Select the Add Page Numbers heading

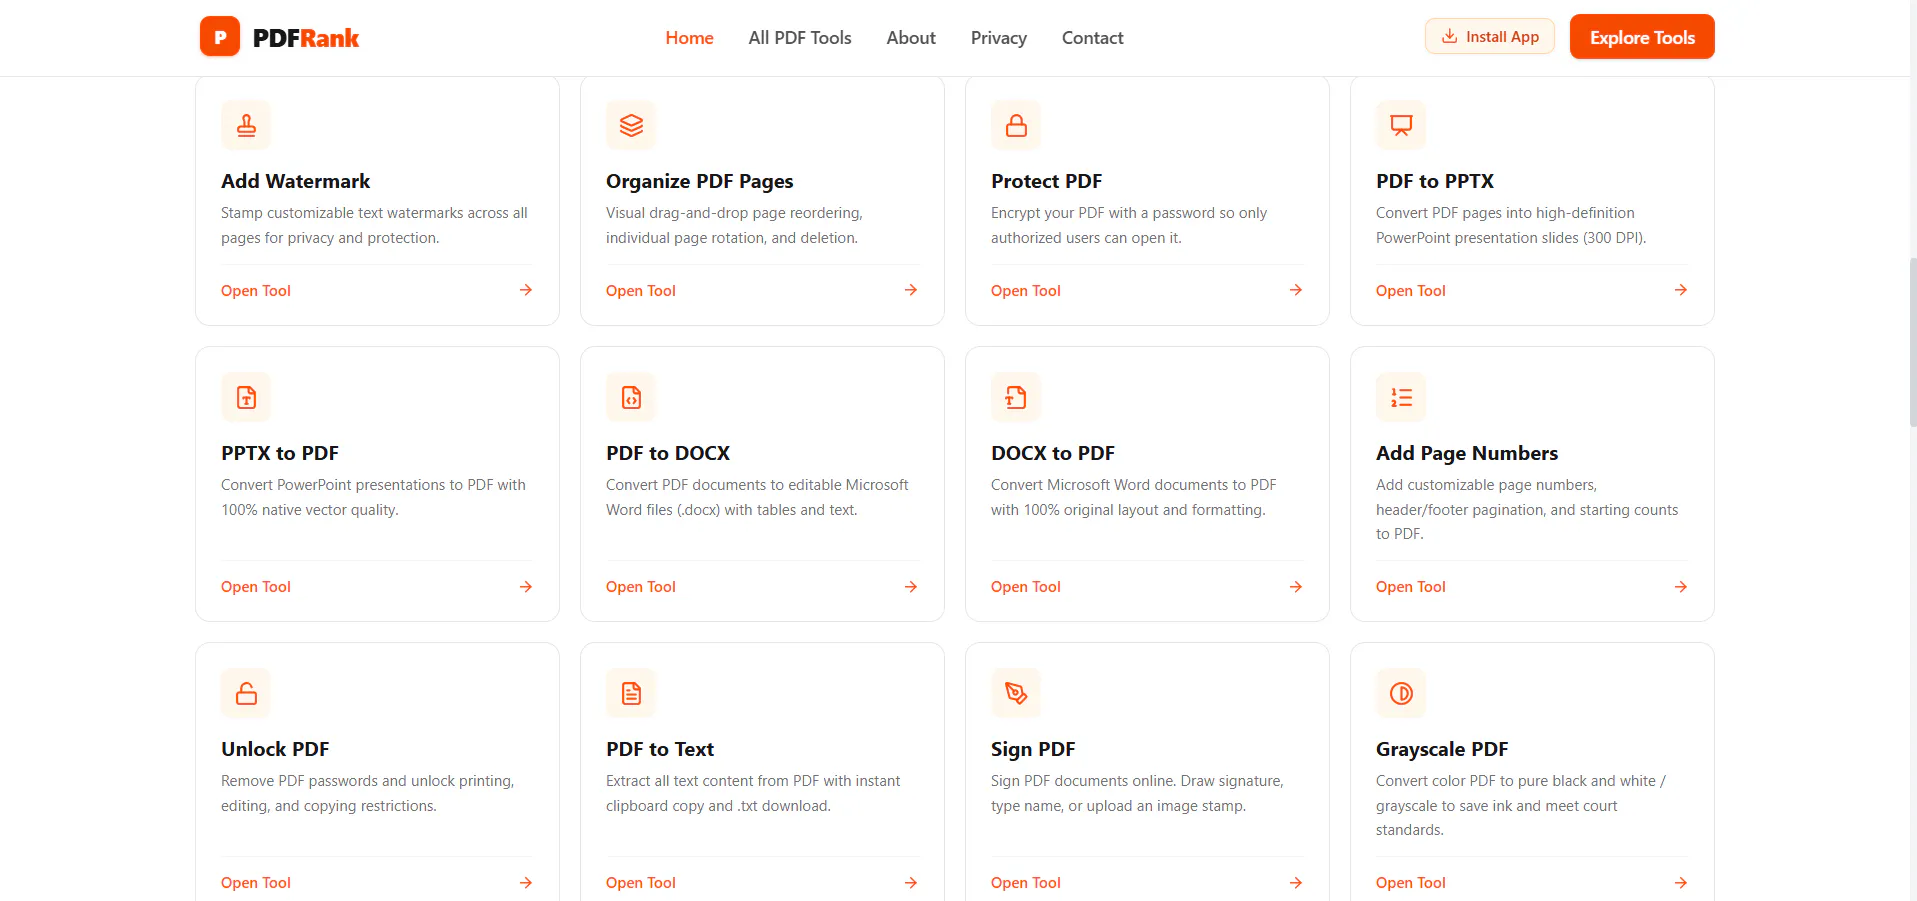pos(1467,453)
